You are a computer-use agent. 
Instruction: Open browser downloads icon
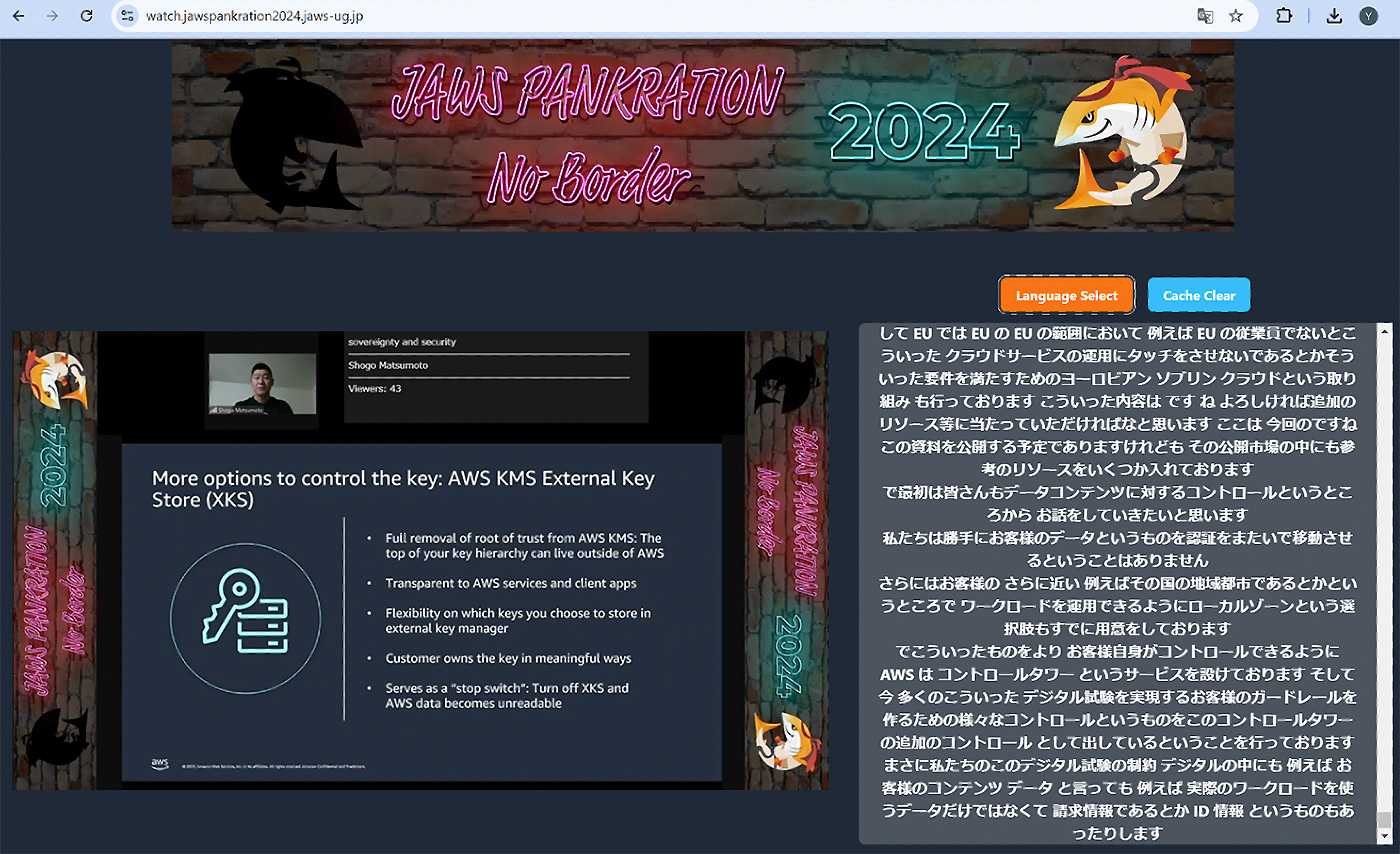click(1334, 16)
